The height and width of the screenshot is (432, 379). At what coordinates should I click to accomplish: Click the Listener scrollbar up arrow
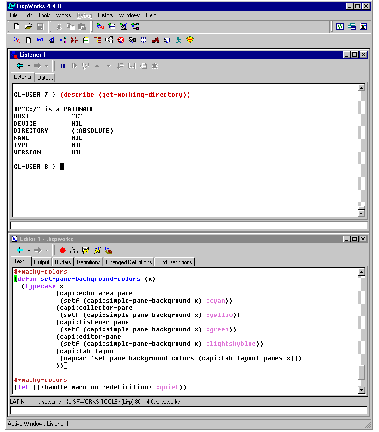click(x=361, y=88)
